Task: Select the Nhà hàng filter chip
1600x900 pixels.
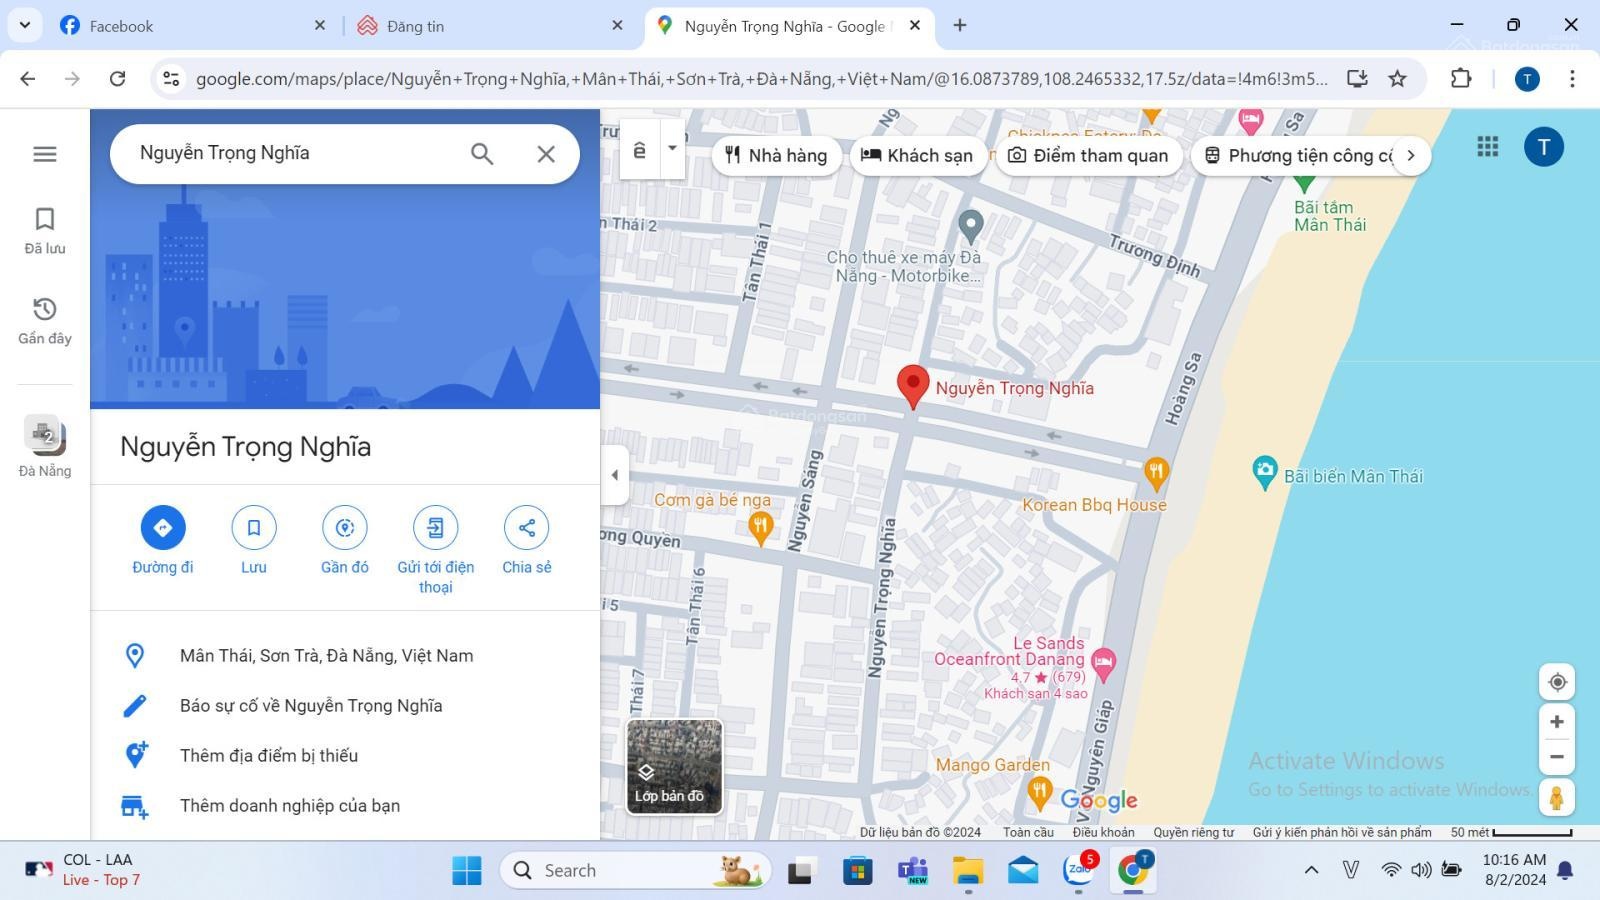Action: point(776,155)
